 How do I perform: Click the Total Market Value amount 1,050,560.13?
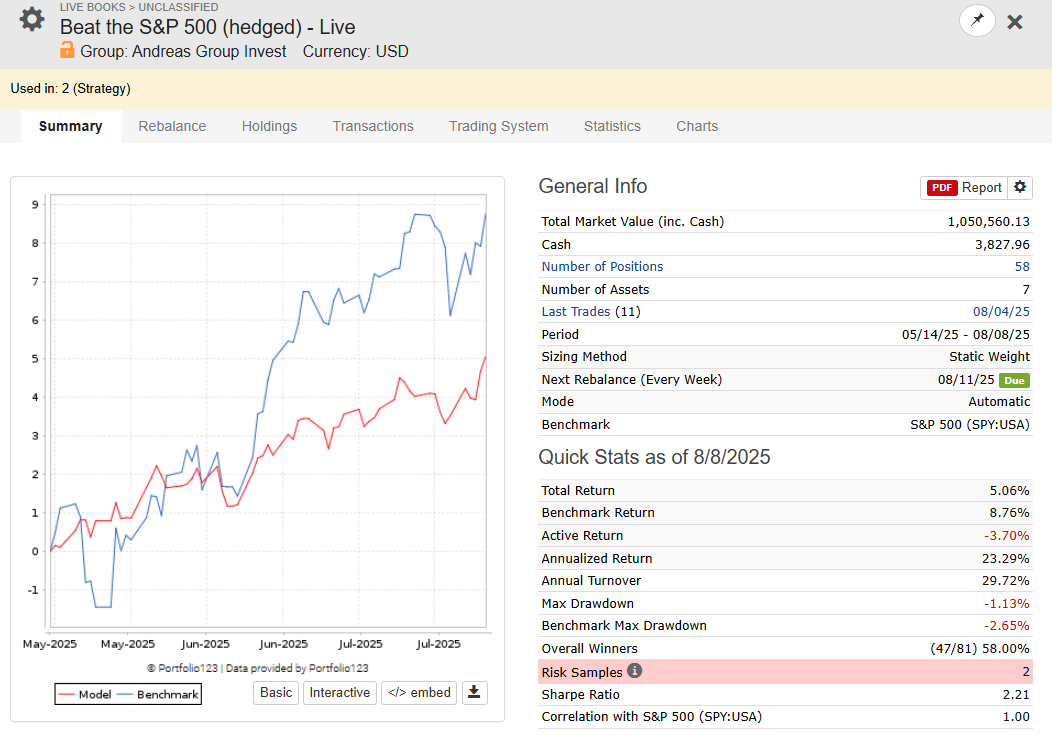click(x=988, y=222)
